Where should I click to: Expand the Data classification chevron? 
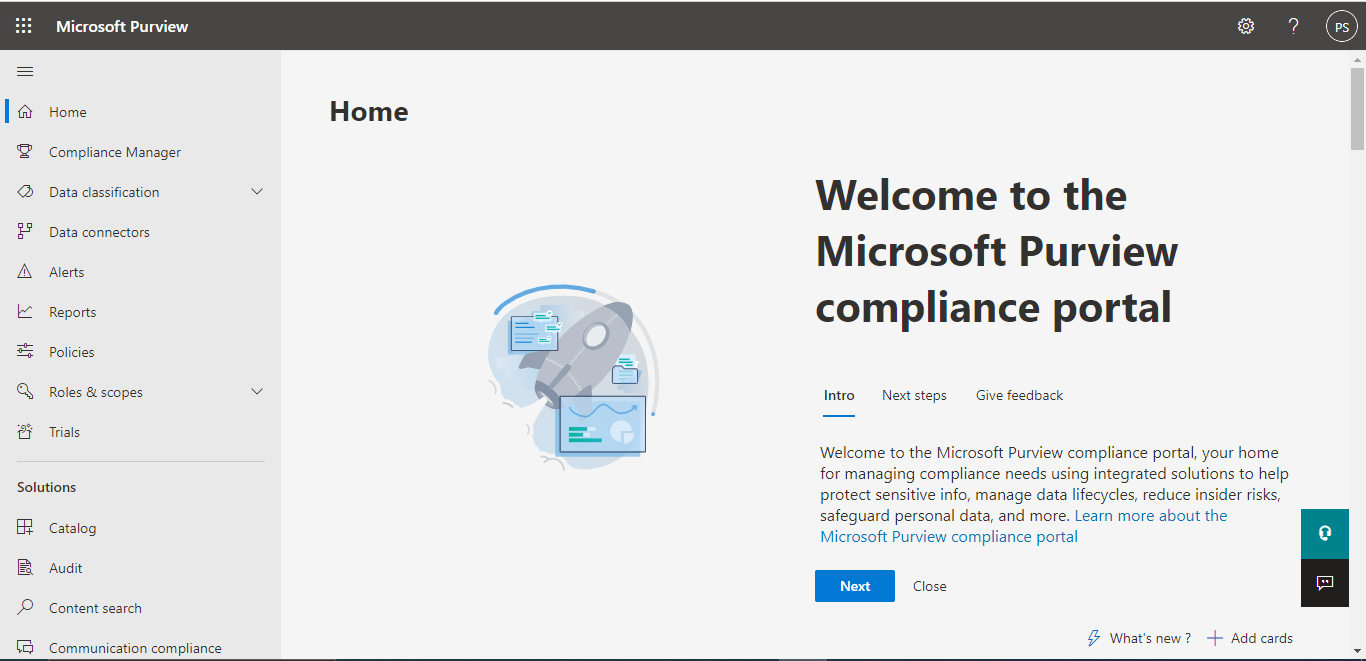257,192
